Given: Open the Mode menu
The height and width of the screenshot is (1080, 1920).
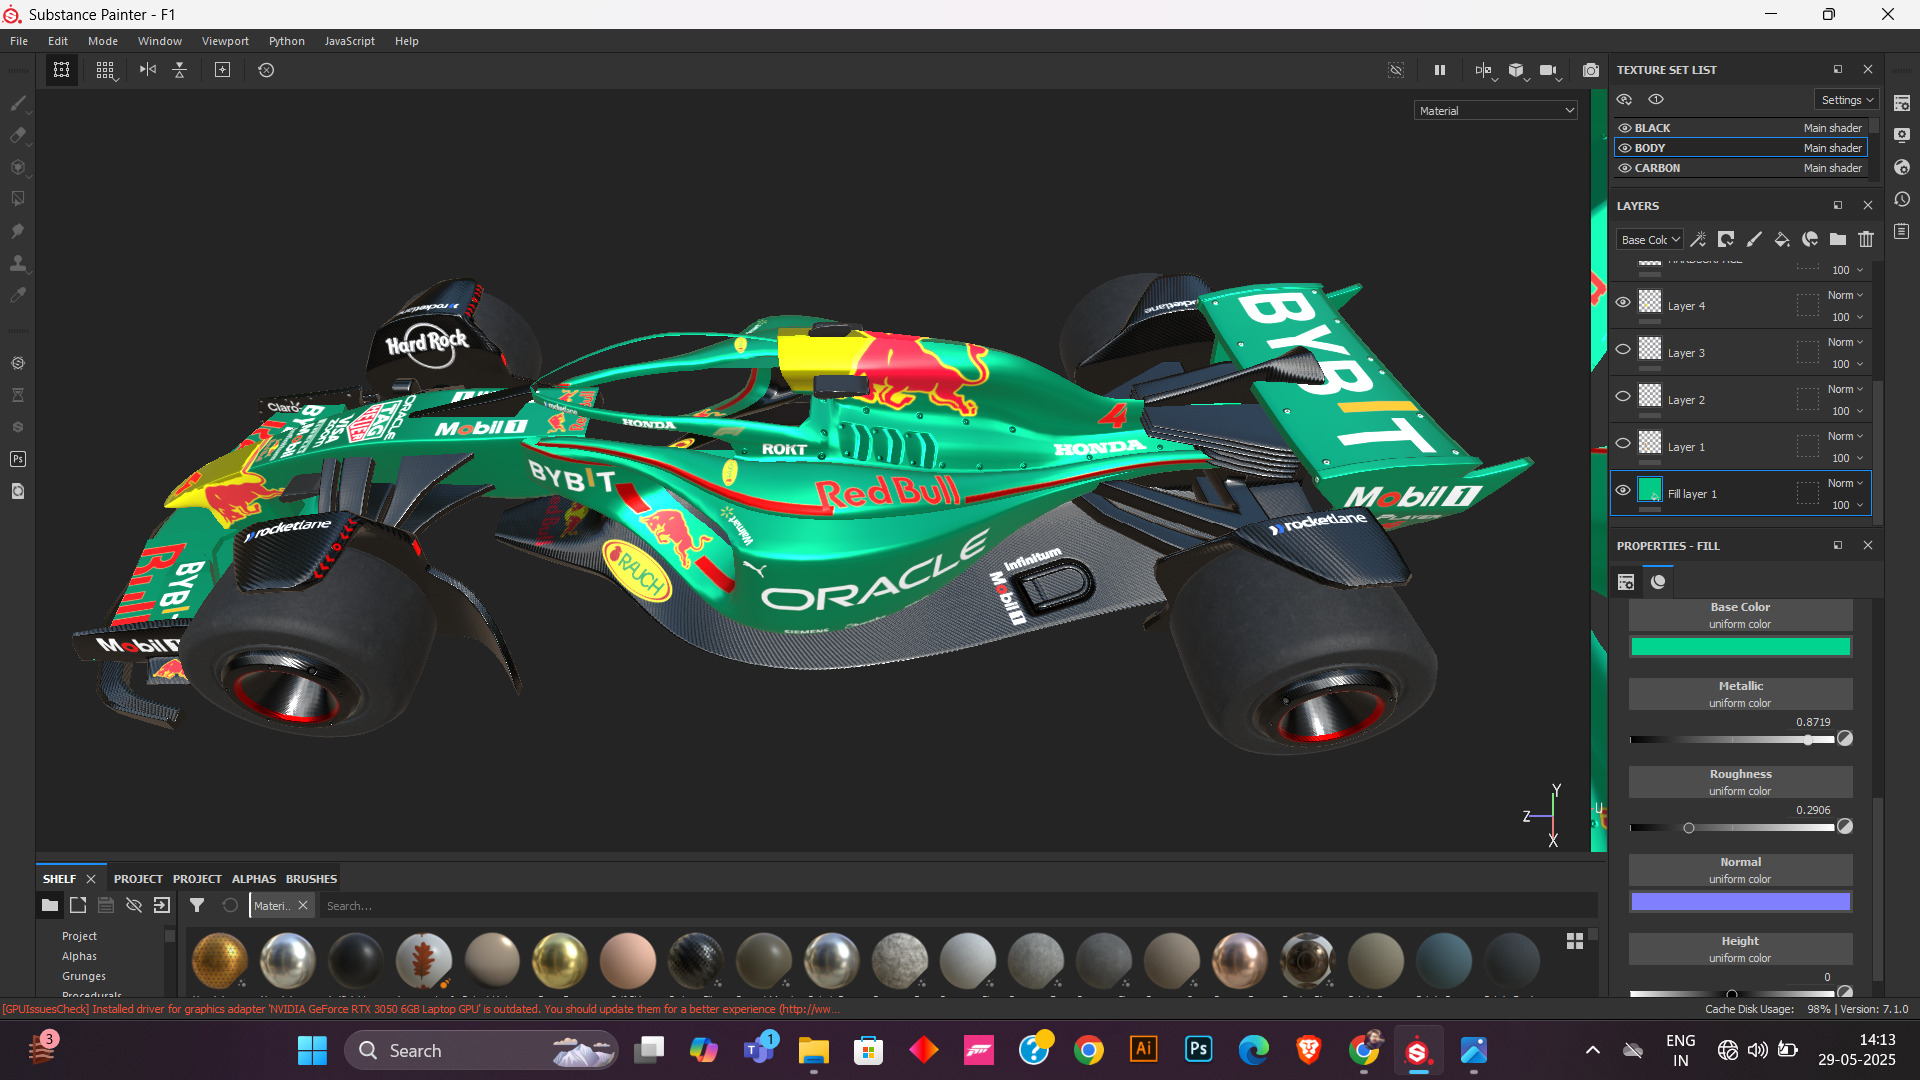Looking at the screenshot, I should click(103, 41).
